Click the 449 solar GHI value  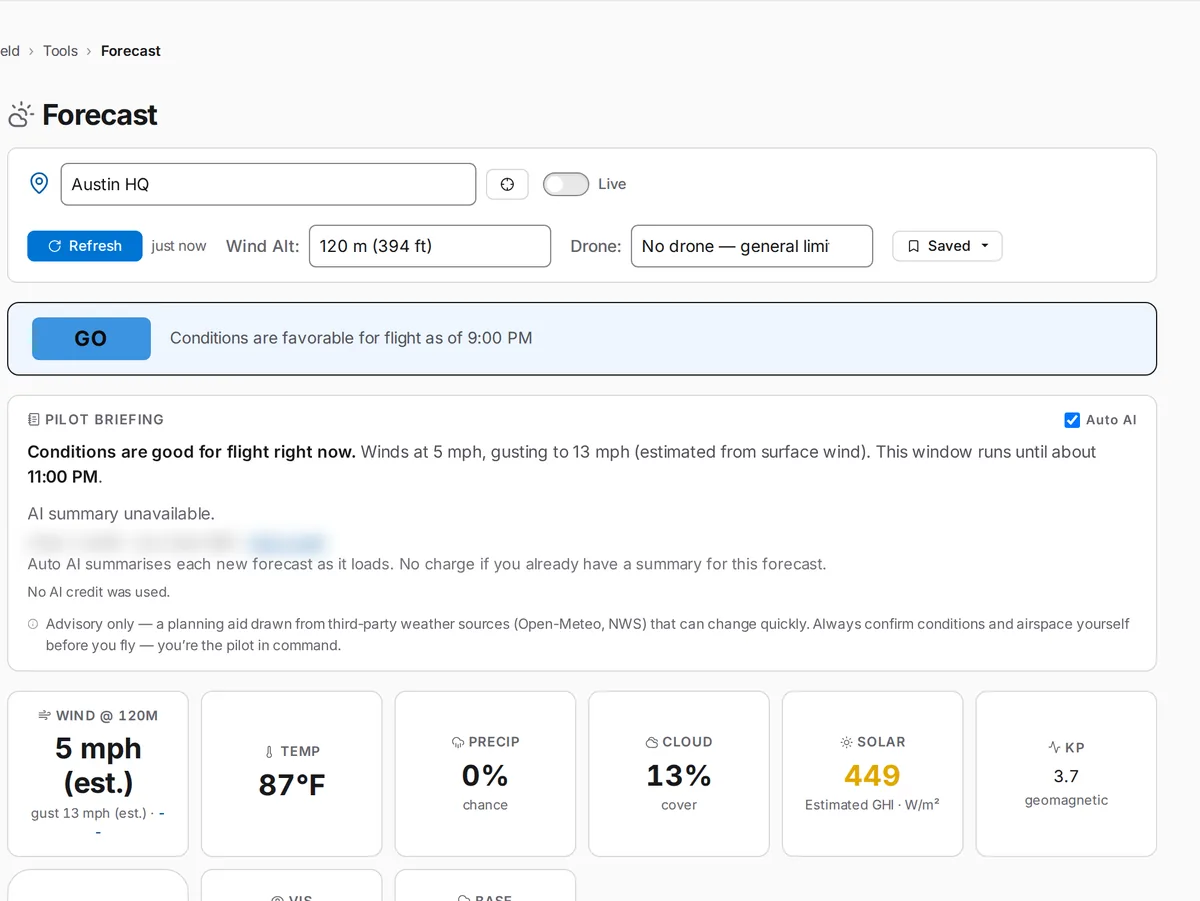coord(872,775)
